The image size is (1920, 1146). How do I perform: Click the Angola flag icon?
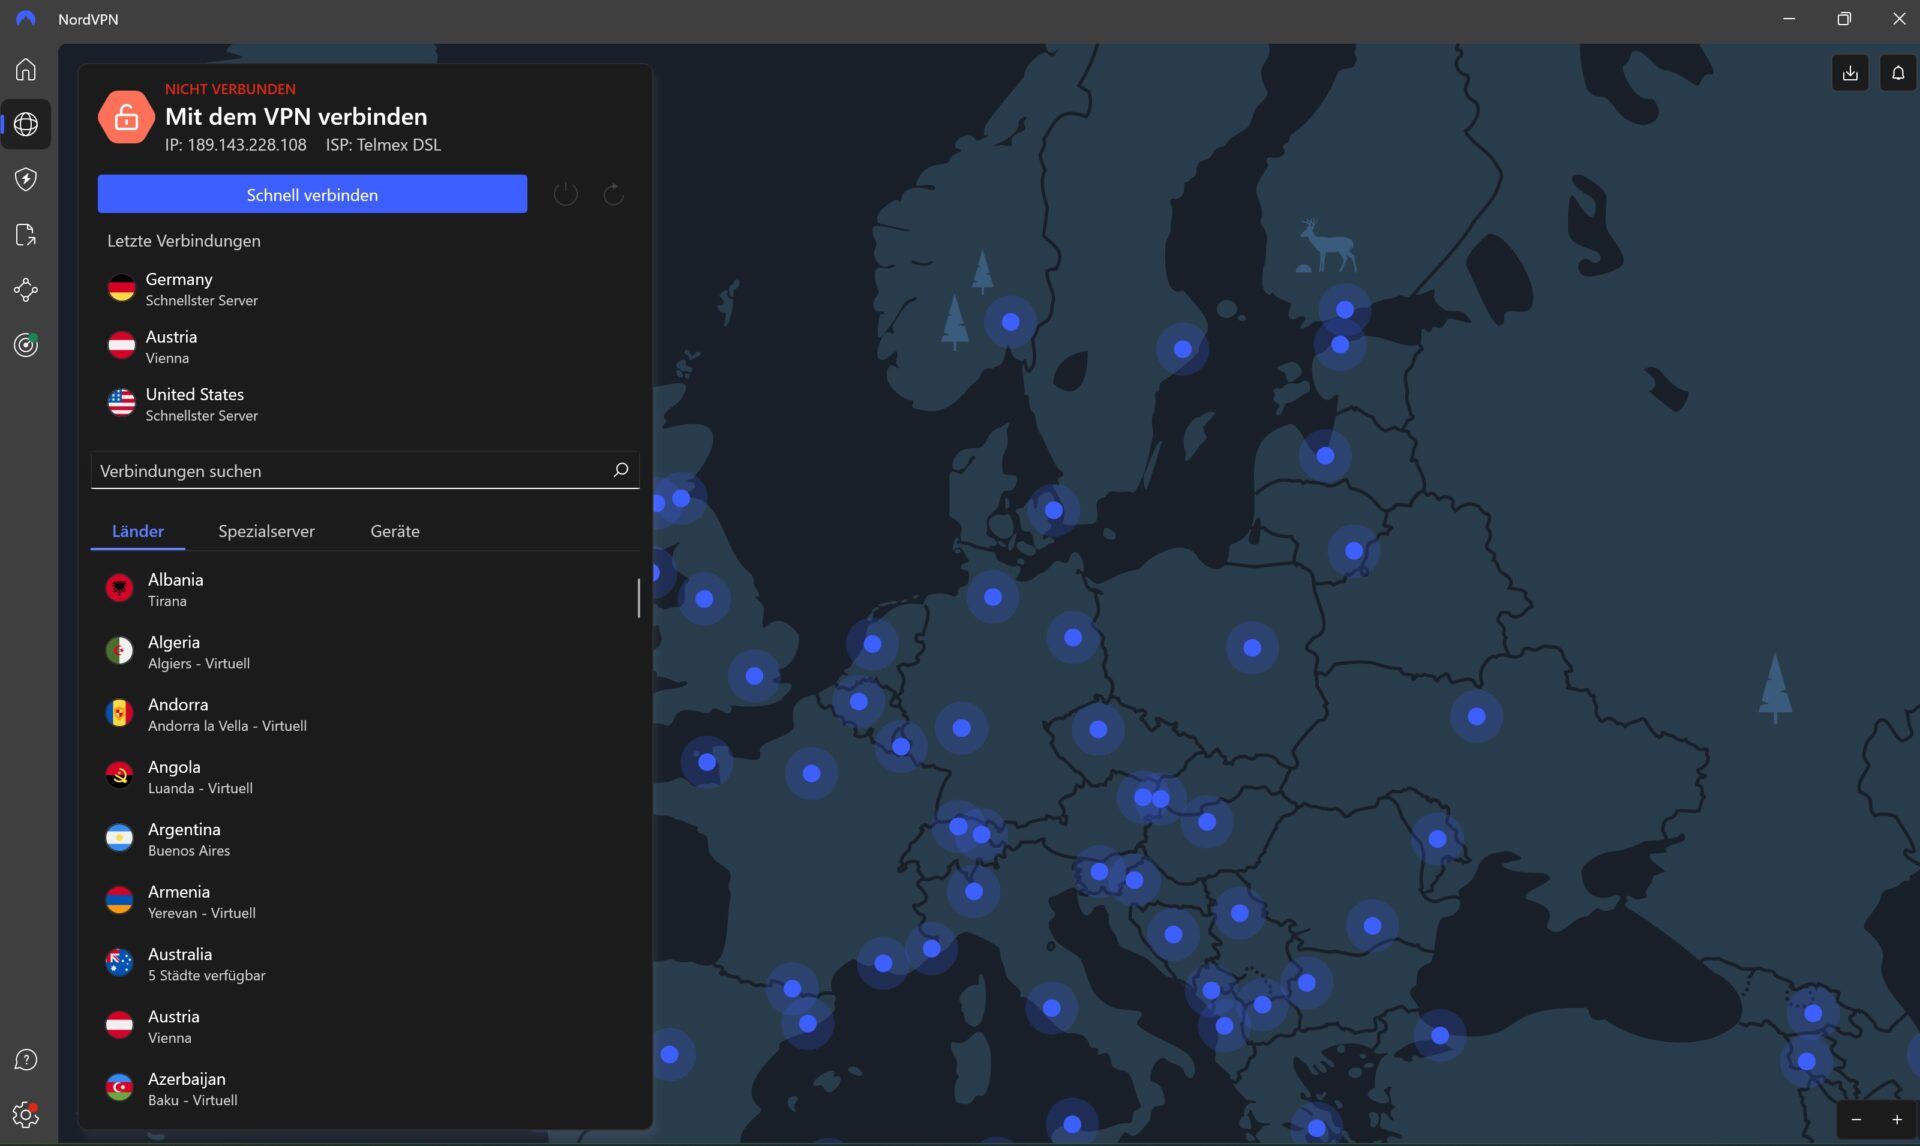(x=119, y=776)
